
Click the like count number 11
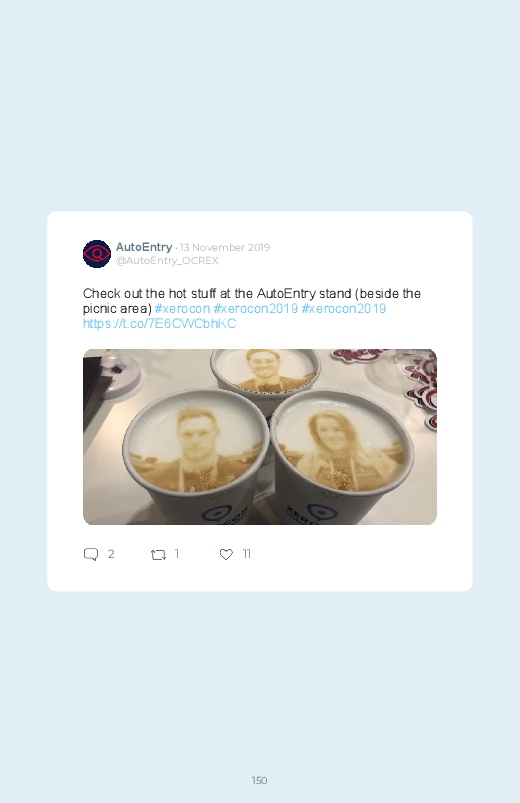246,554
